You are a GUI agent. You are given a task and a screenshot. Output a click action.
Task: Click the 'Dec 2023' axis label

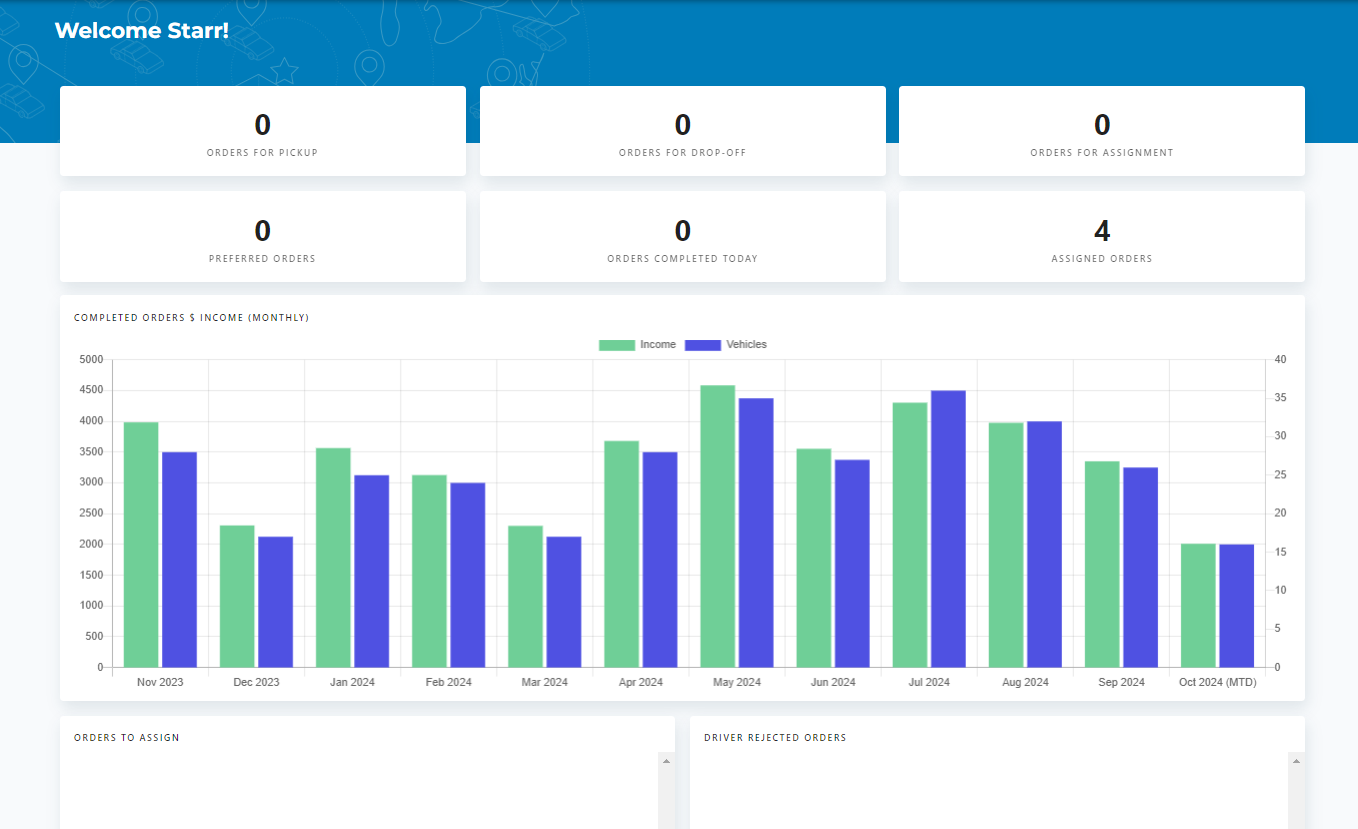[256, 682]
